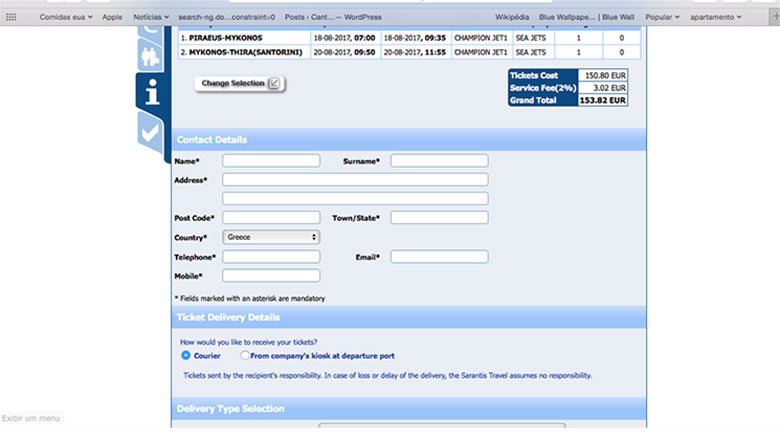Image resolution: width=780 pixels, height=442 pixels.
Task: Focus the Surname input field
Action: [x=439, y=161]
